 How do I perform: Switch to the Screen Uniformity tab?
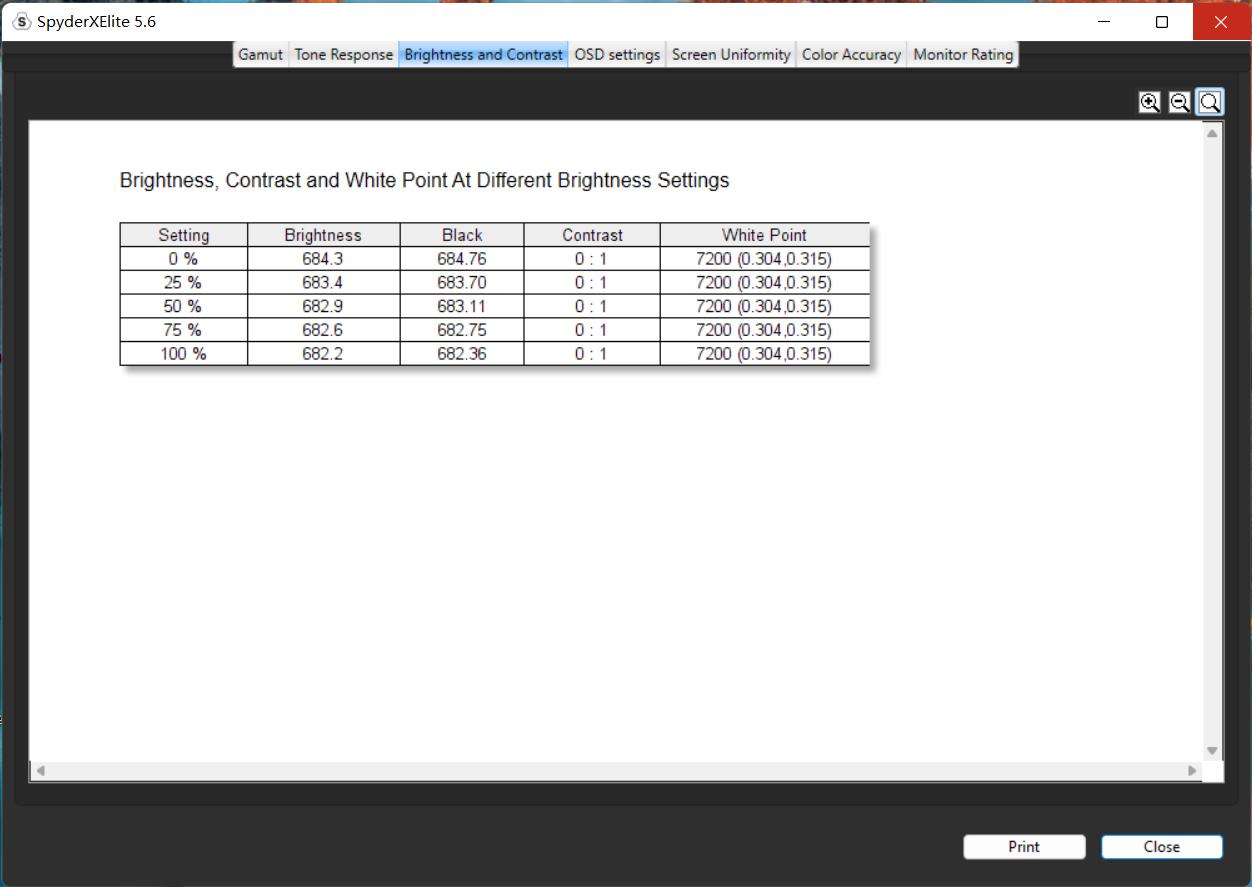click(x=731, y=54)
